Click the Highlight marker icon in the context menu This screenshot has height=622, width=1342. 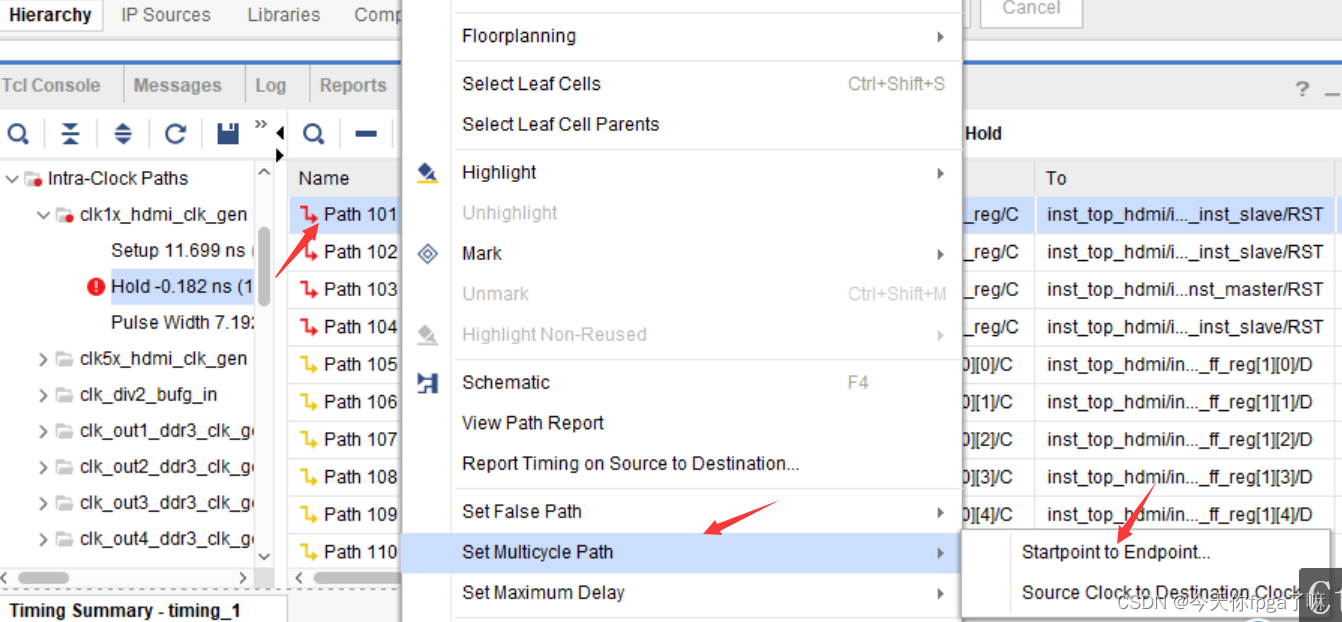click(427, 172)
